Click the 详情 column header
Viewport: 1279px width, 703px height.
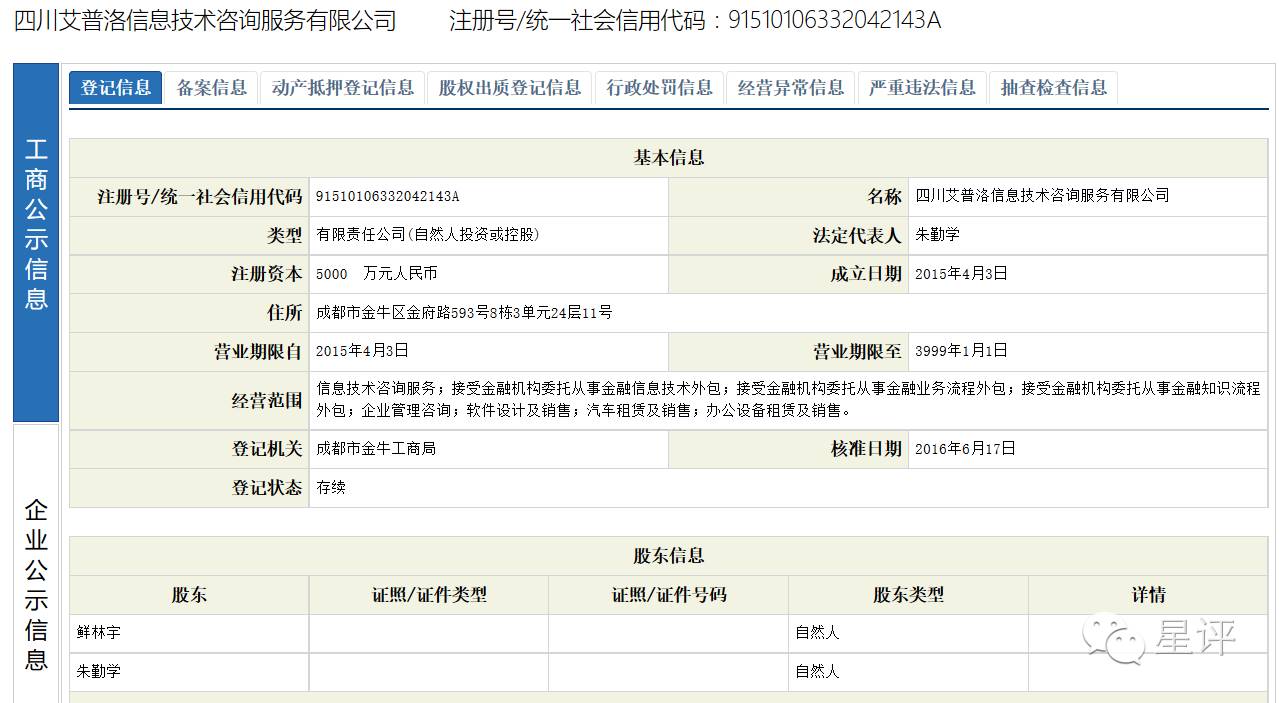click(x=1149, y=594)
